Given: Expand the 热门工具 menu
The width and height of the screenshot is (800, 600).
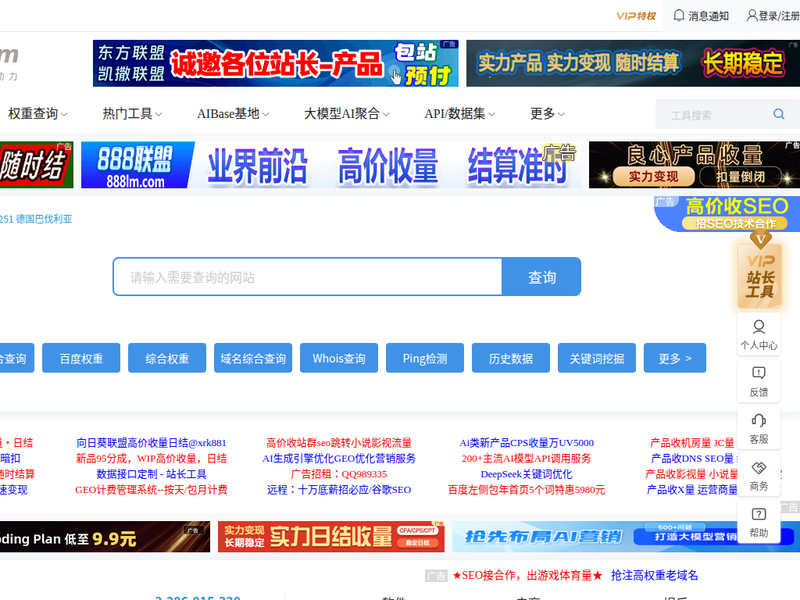Looking at the screenshot, I should [x=132, y=114].
